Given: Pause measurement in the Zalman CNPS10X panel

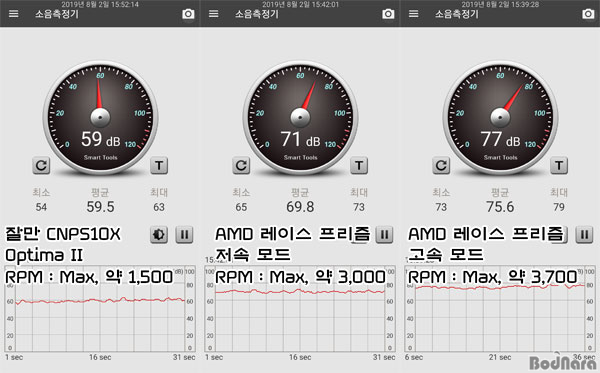Looking at the screenshot, I should point(184,235).
